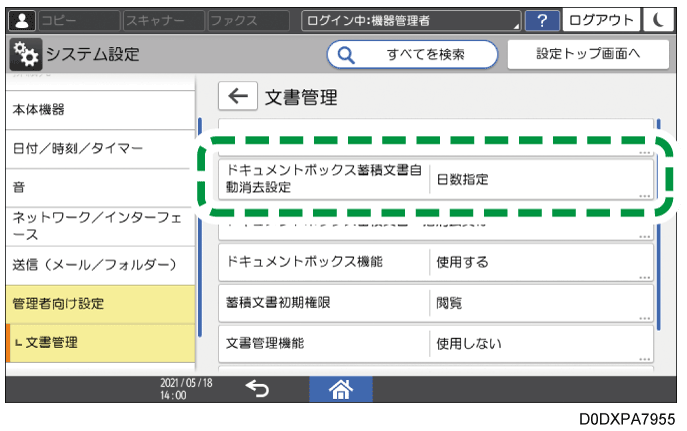Tap the energy saver moon icon
The height and width of the screenshot is (431, 687).
pyautogui.click(x=658, y=20)
